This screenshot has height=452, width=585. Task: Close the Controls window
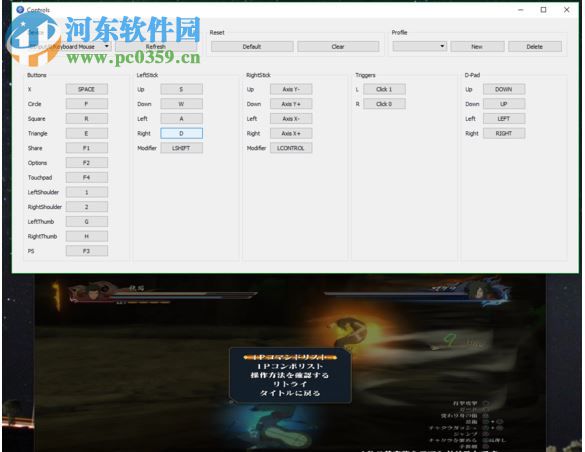(x=567, y=10)
